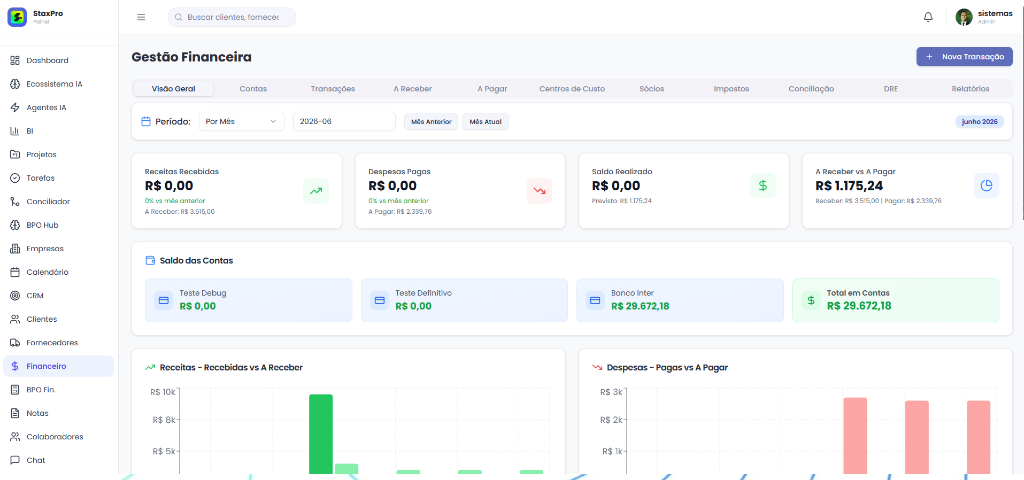Click the CRM target icon
Screen dimensions: 1024x480
[x=15, y=295]
